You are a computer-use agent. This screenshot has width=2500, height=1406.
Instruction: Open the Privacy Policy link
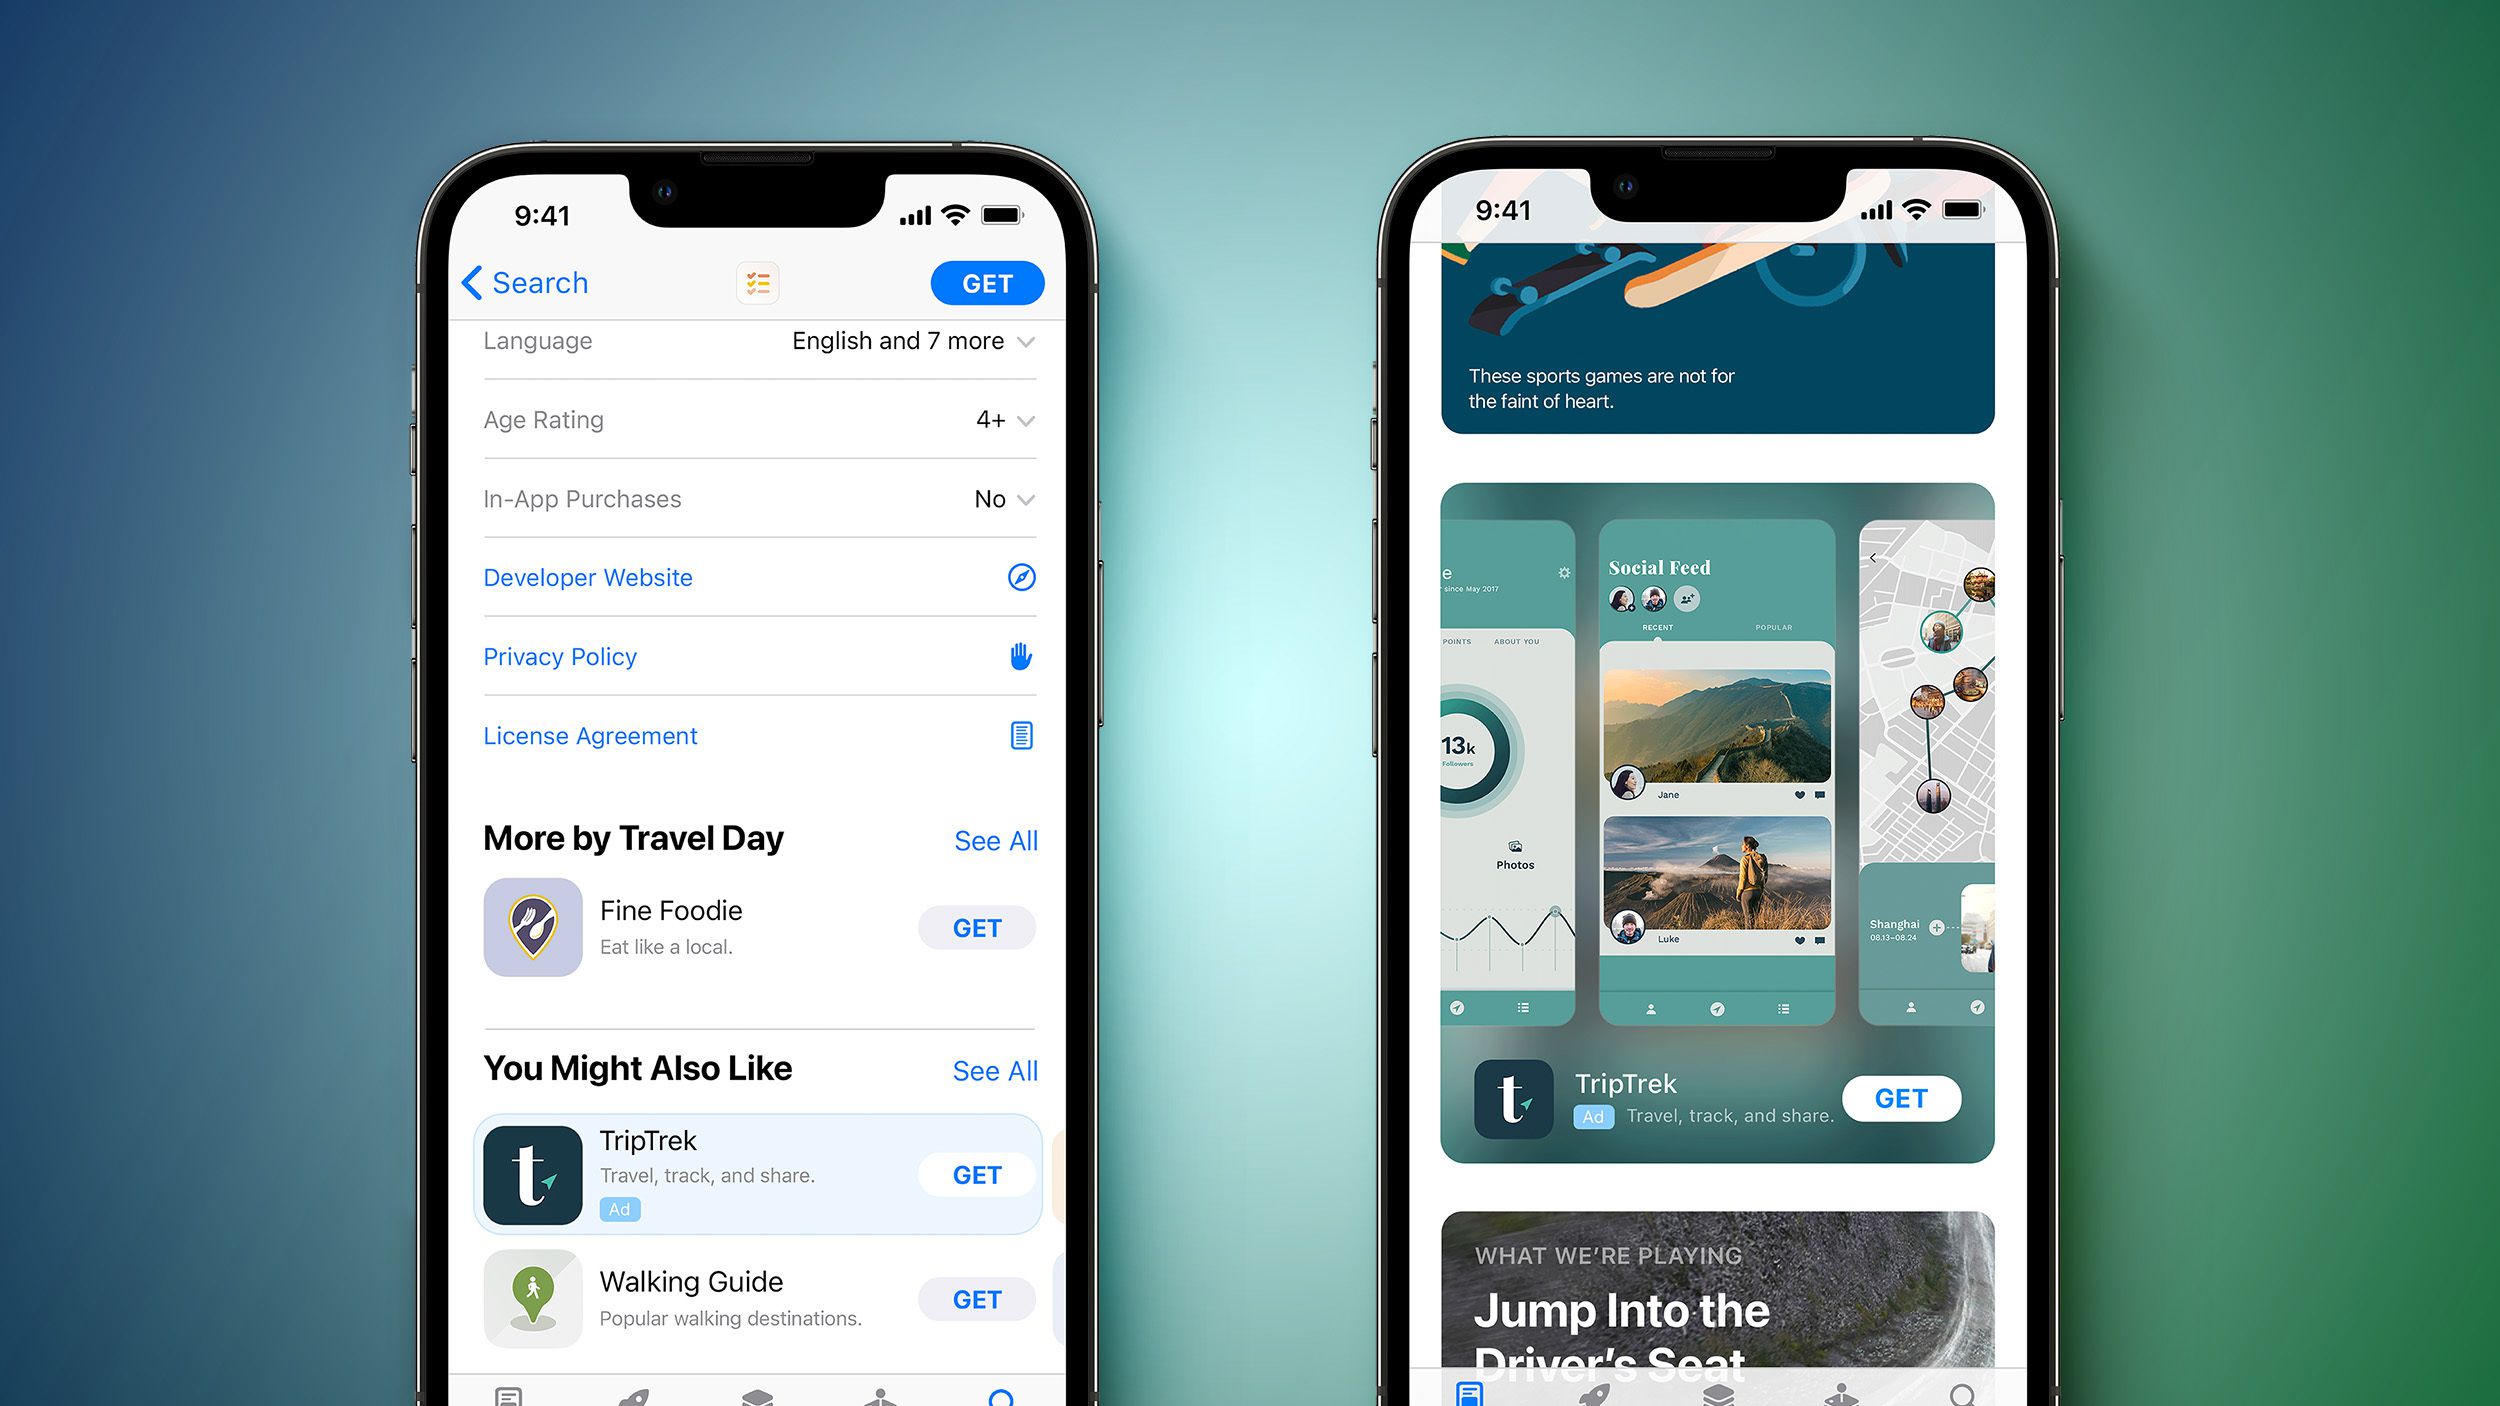[560, 656]
